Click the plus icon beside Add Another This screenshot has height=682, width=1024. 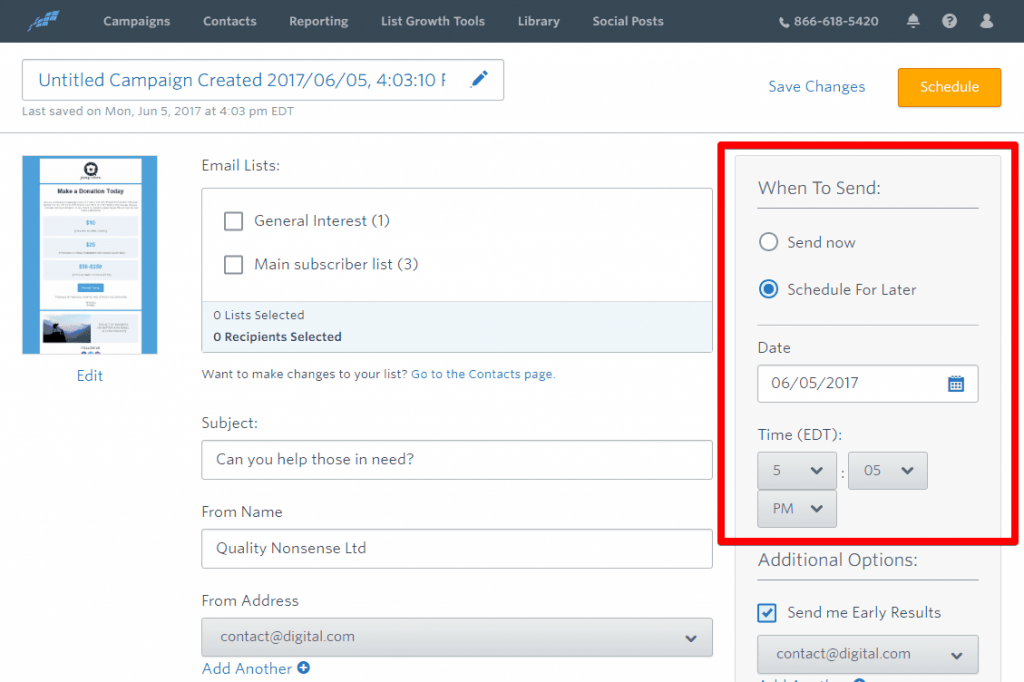coord(303,668)
